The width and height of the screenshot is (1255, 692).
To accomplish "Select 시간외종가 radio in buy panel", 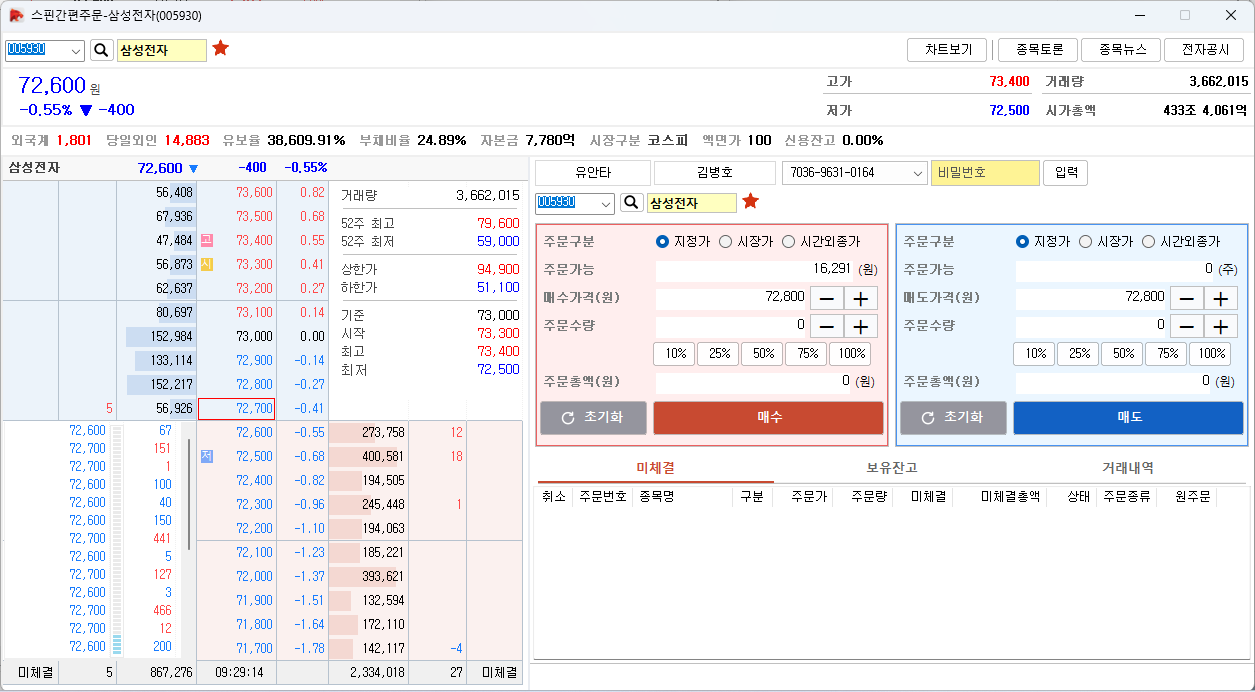I will click(789, 241).
